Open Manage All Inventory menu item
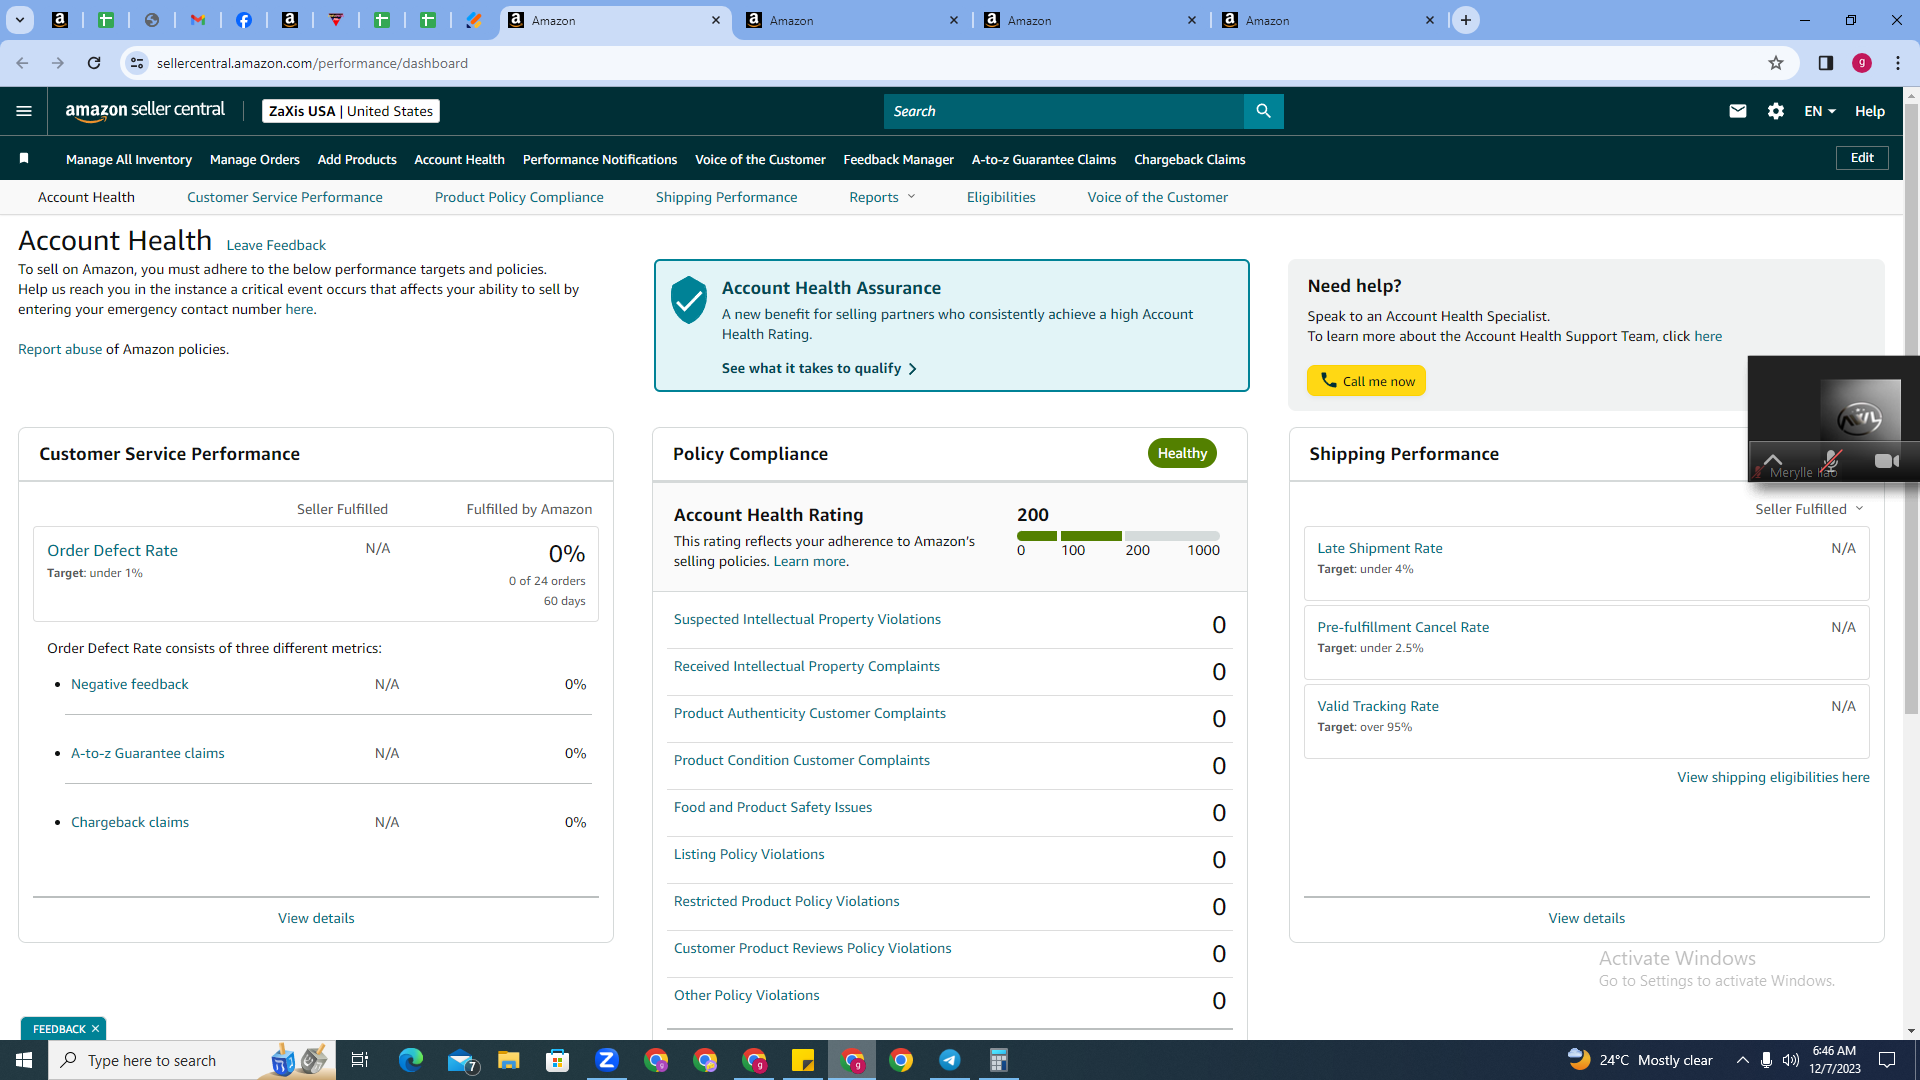This screenshot has width=1920, height=1080. pos(129,159)
